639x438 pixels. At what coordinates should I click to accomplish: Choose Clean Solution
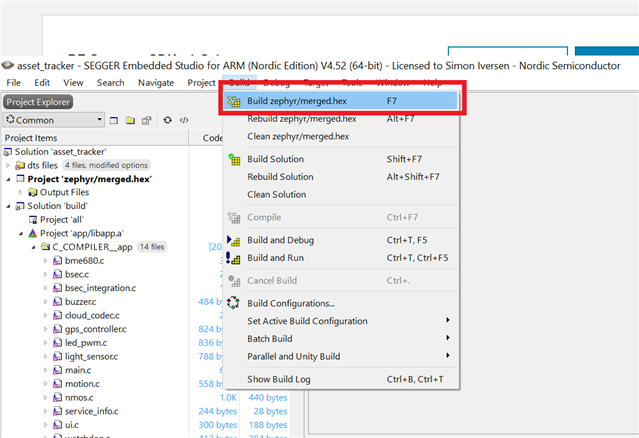coord(341,194)
